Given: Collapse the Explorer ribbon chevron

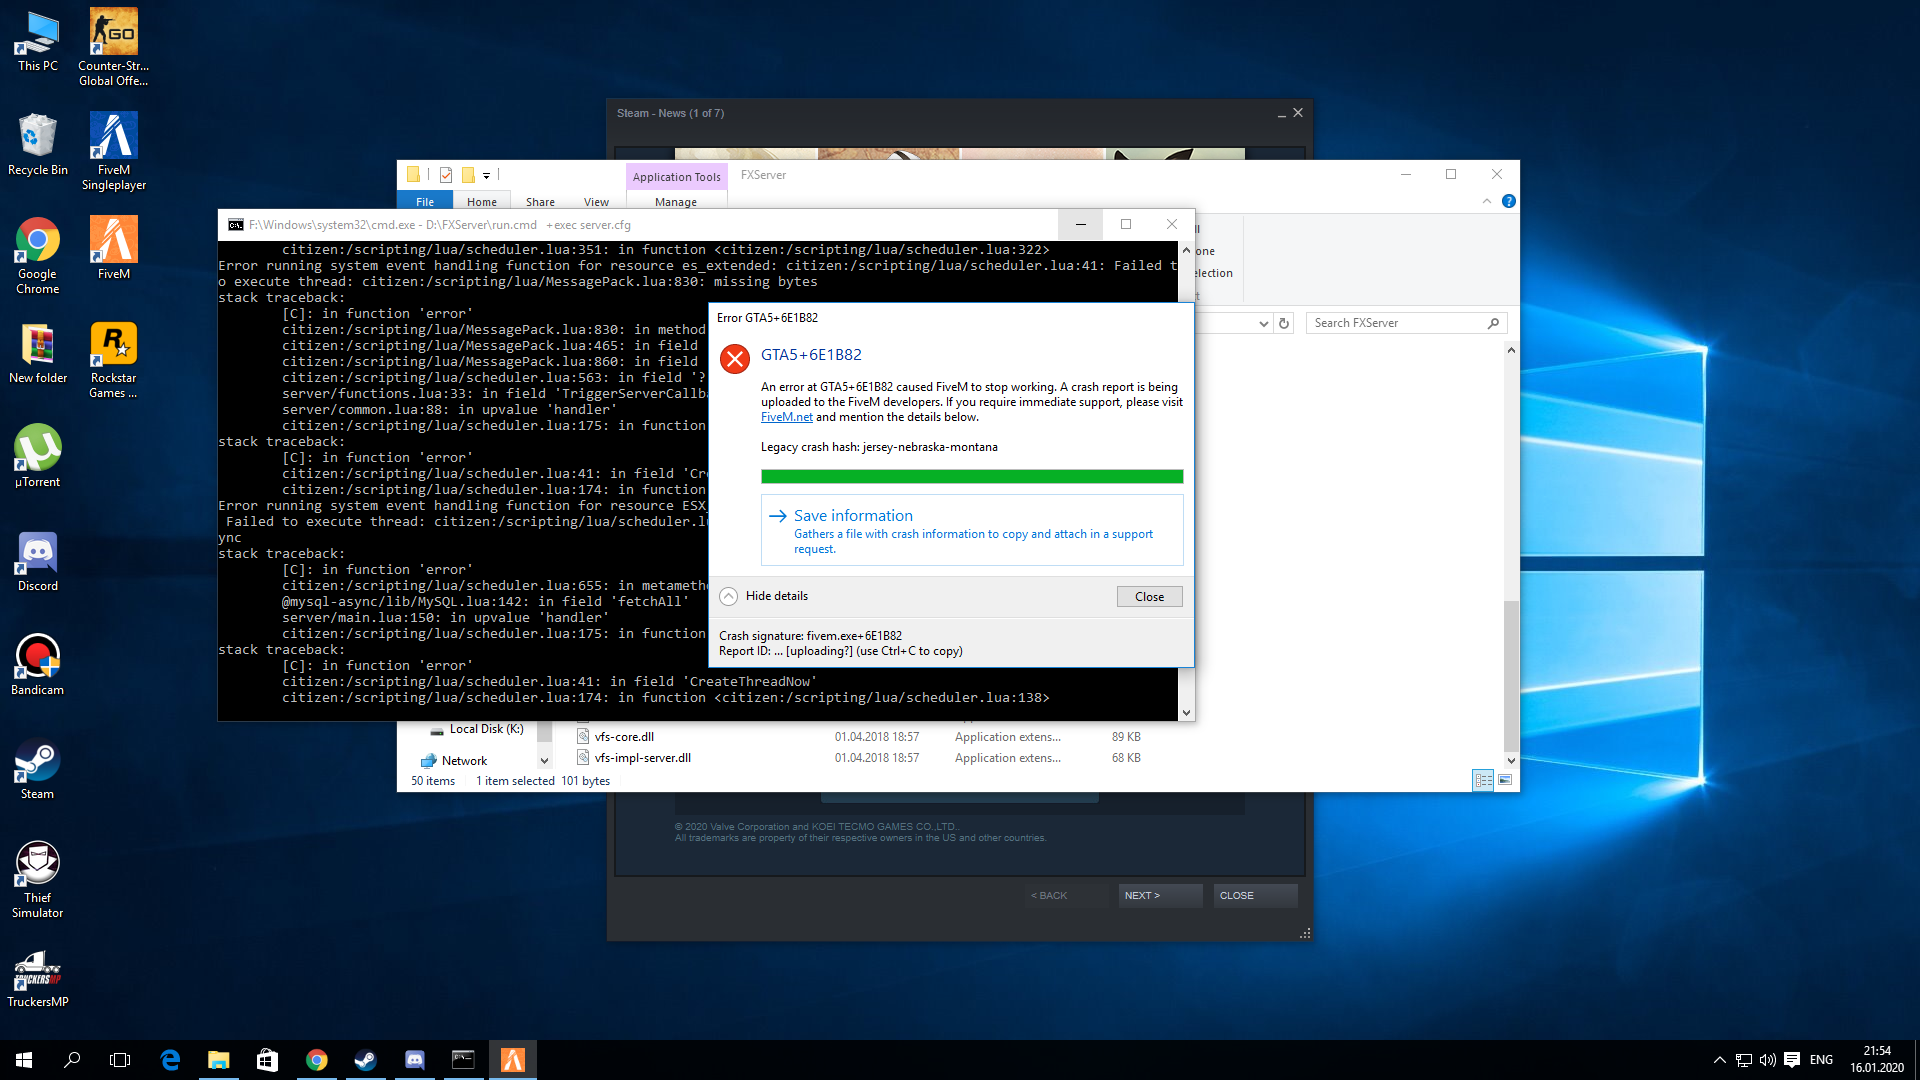Looking at the screenshot, I should [x=1487, y=201].
